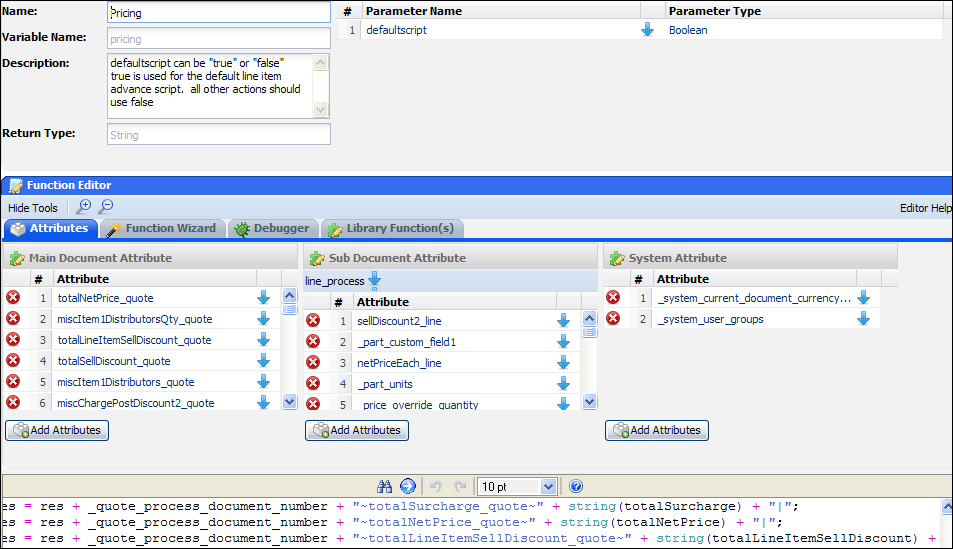Zoom in the function editor
Viewport: 953px width, 549px height.
coord(83,207)
